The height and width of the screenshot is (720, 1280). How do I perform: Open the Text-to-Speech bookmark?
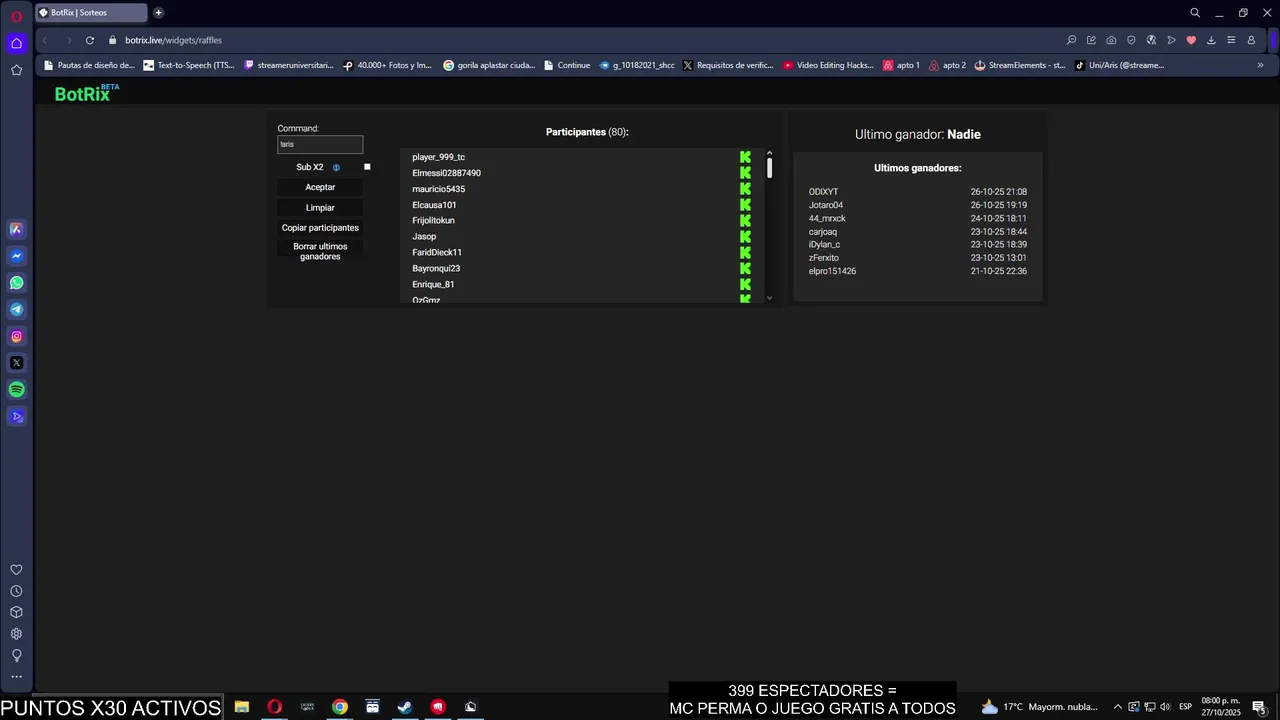189,65
